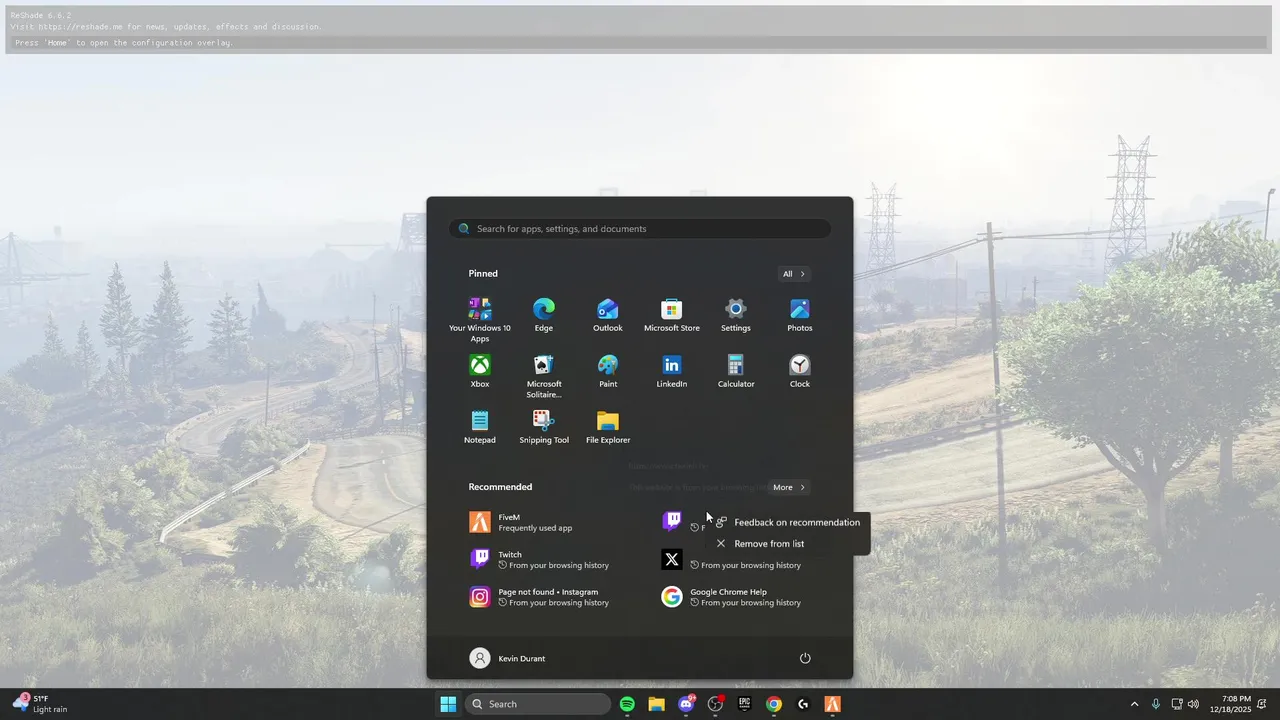The image size is (1280, 720).
Task: Click the microphone tray icon
Action: tap(1156, 704)
